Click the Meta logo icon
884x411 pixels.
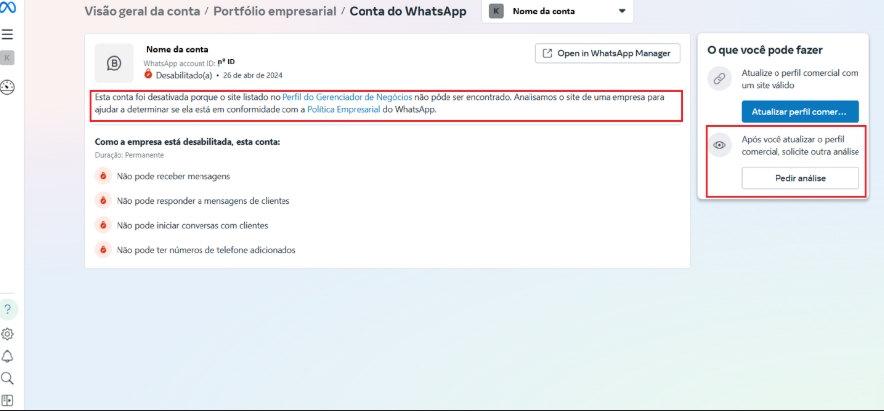pyautogui.click(x=8, y=8)
